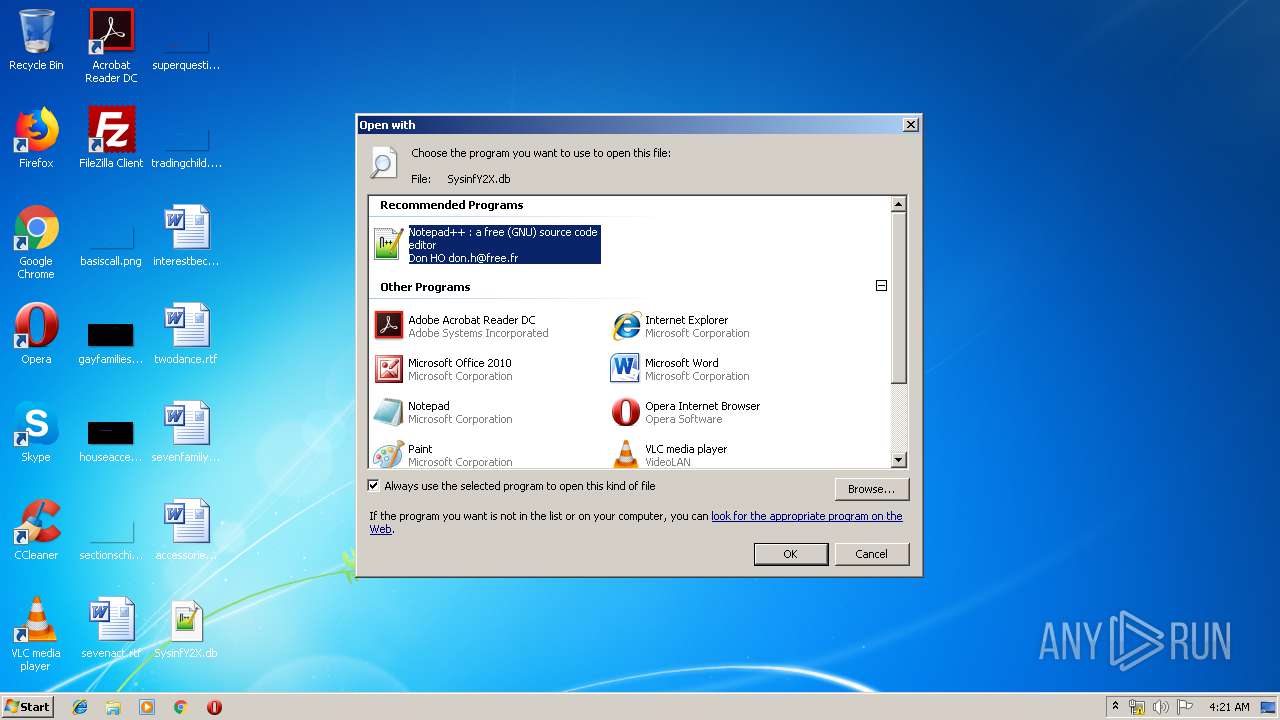Viewport: 1280px width, 720px height.
Task: Open Acrobat Reader DC desktop shortcut
Action: [x=111, y=46]
